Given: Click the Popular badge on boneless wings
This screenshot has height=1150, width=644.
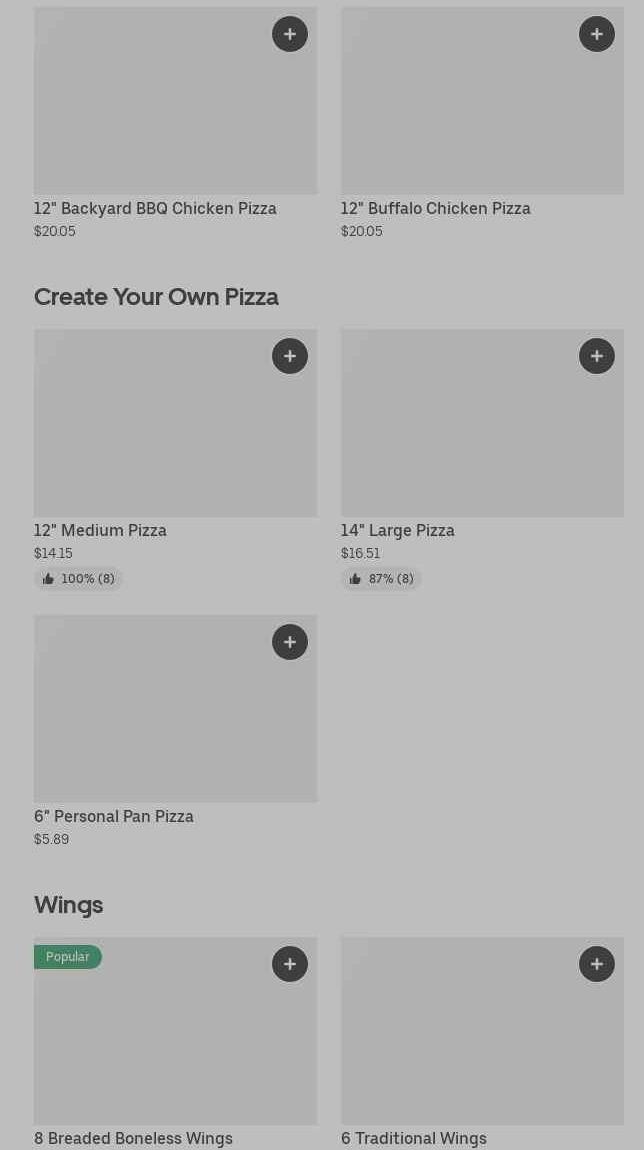Looking at the screenshot, I should (68, 957).
